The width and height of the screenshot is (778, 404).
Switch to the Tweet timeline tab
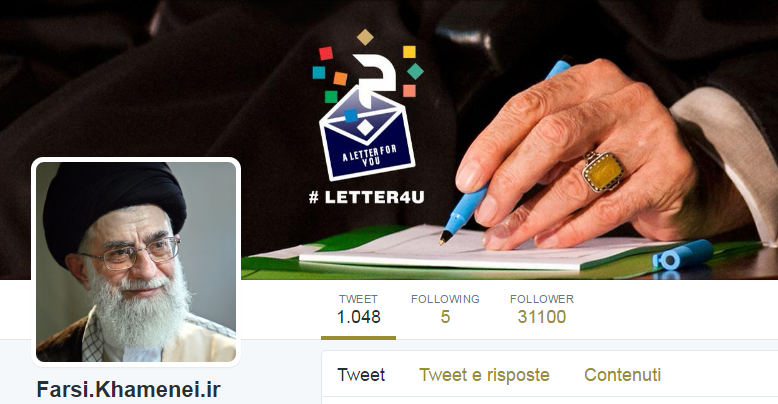[x=361, y=375]
